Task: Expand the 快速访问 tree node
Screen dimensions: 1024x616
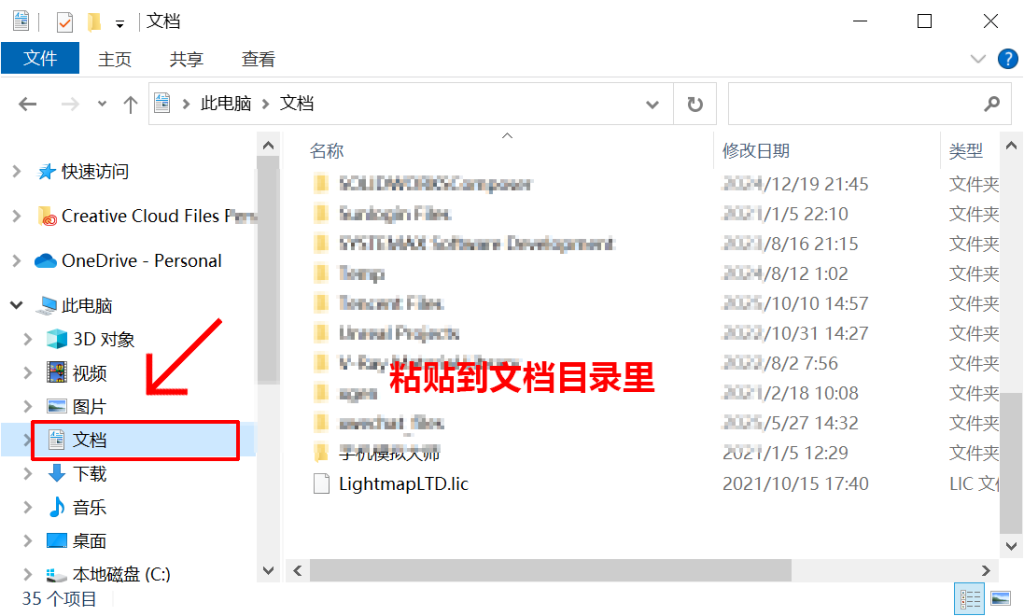Action: (x=17, y=172)
